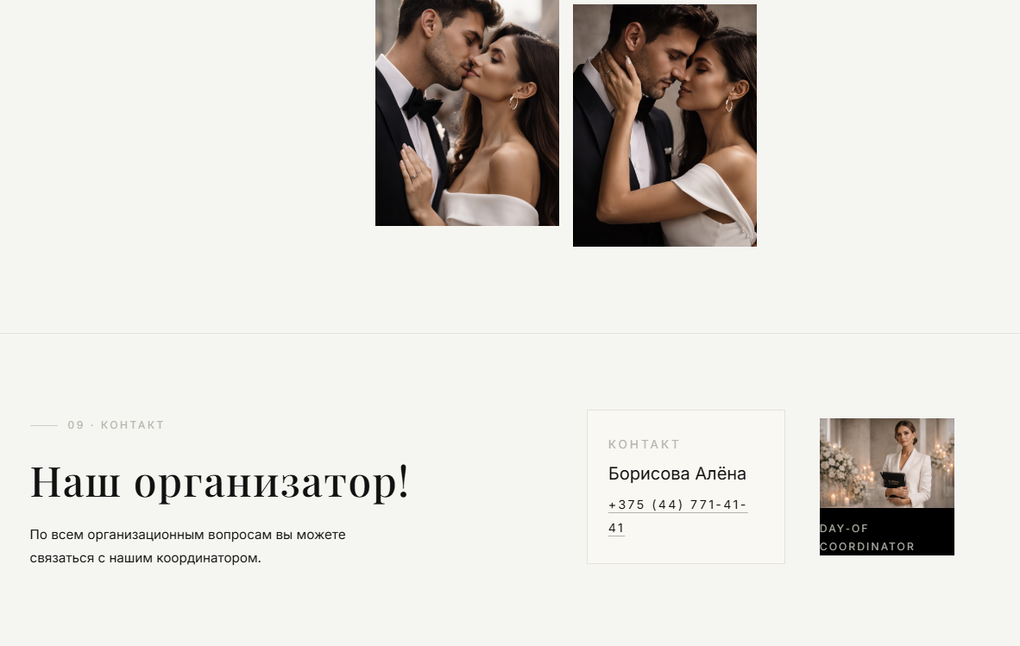The width and height of the screenshot is (1020, 646).
Task: Click the second phone line showing 41
Action: point(616,528)
